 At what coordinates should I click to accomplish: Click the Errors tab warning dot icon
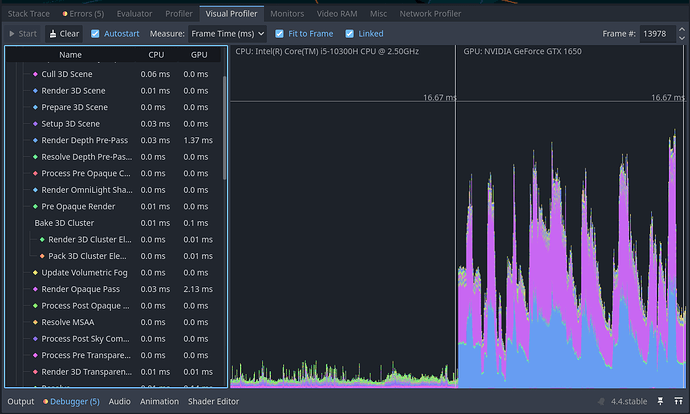[65, 15]
